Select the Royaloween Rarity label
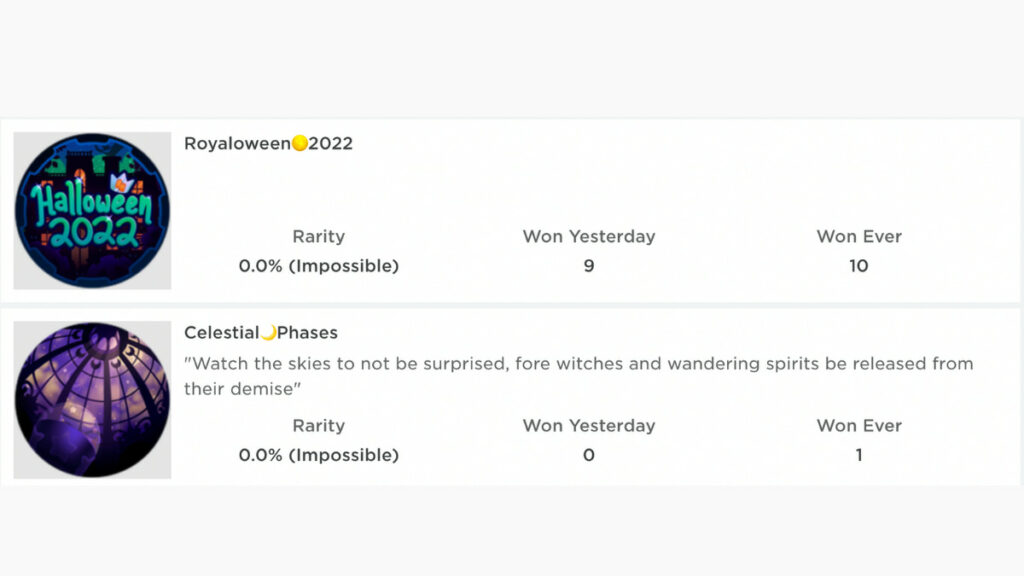1024x576 pixels. click(319, 236)
